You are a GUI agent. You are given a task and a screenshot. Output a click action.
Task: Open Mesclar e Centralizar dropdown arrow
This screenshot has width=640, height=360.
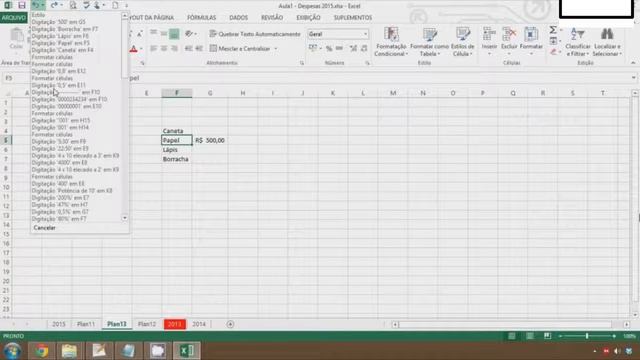pyautogui.click(x=276, y=49)
